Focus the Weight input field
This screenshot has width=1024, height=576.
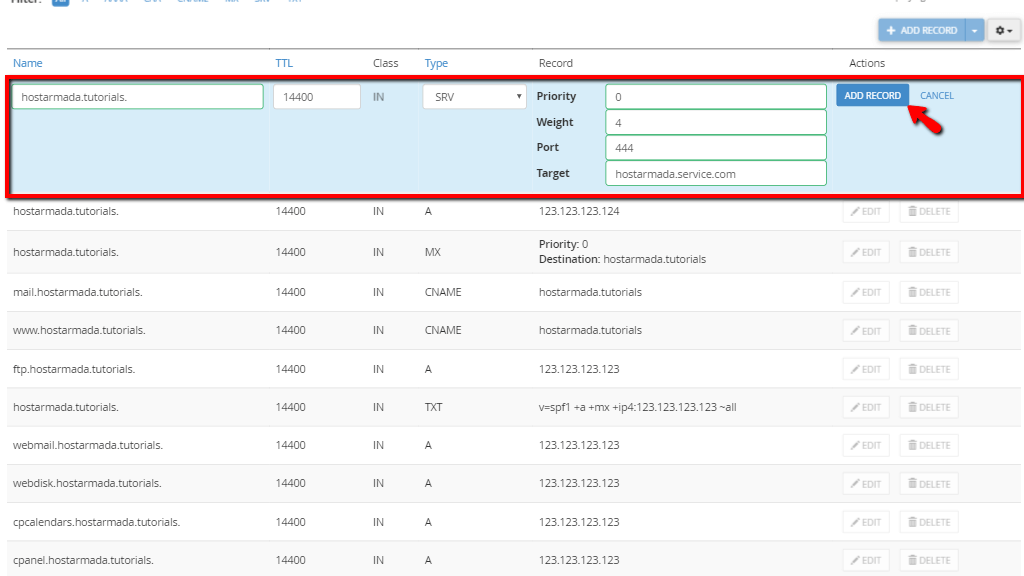[x=716, y=122]
